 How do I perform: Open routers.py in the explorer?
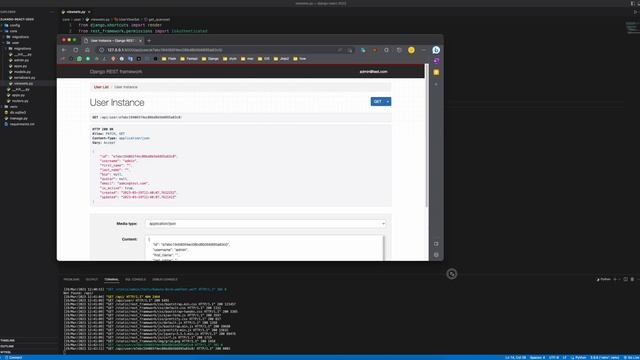coord(20,101)
